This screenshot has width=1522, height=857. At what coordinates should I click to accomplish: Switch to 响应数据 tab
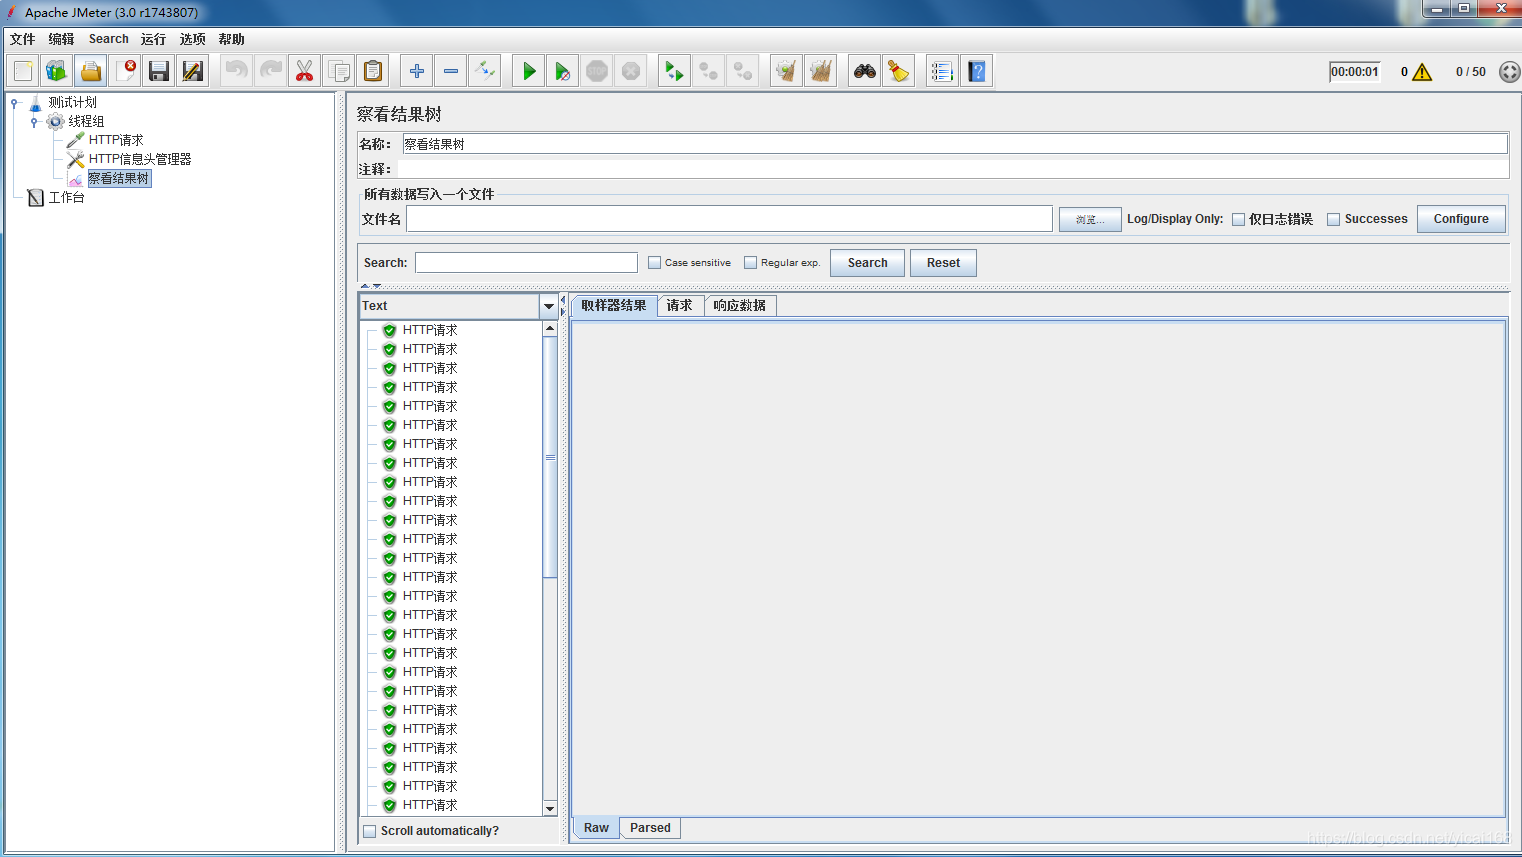pyautogui.click(x=740, y=306)
